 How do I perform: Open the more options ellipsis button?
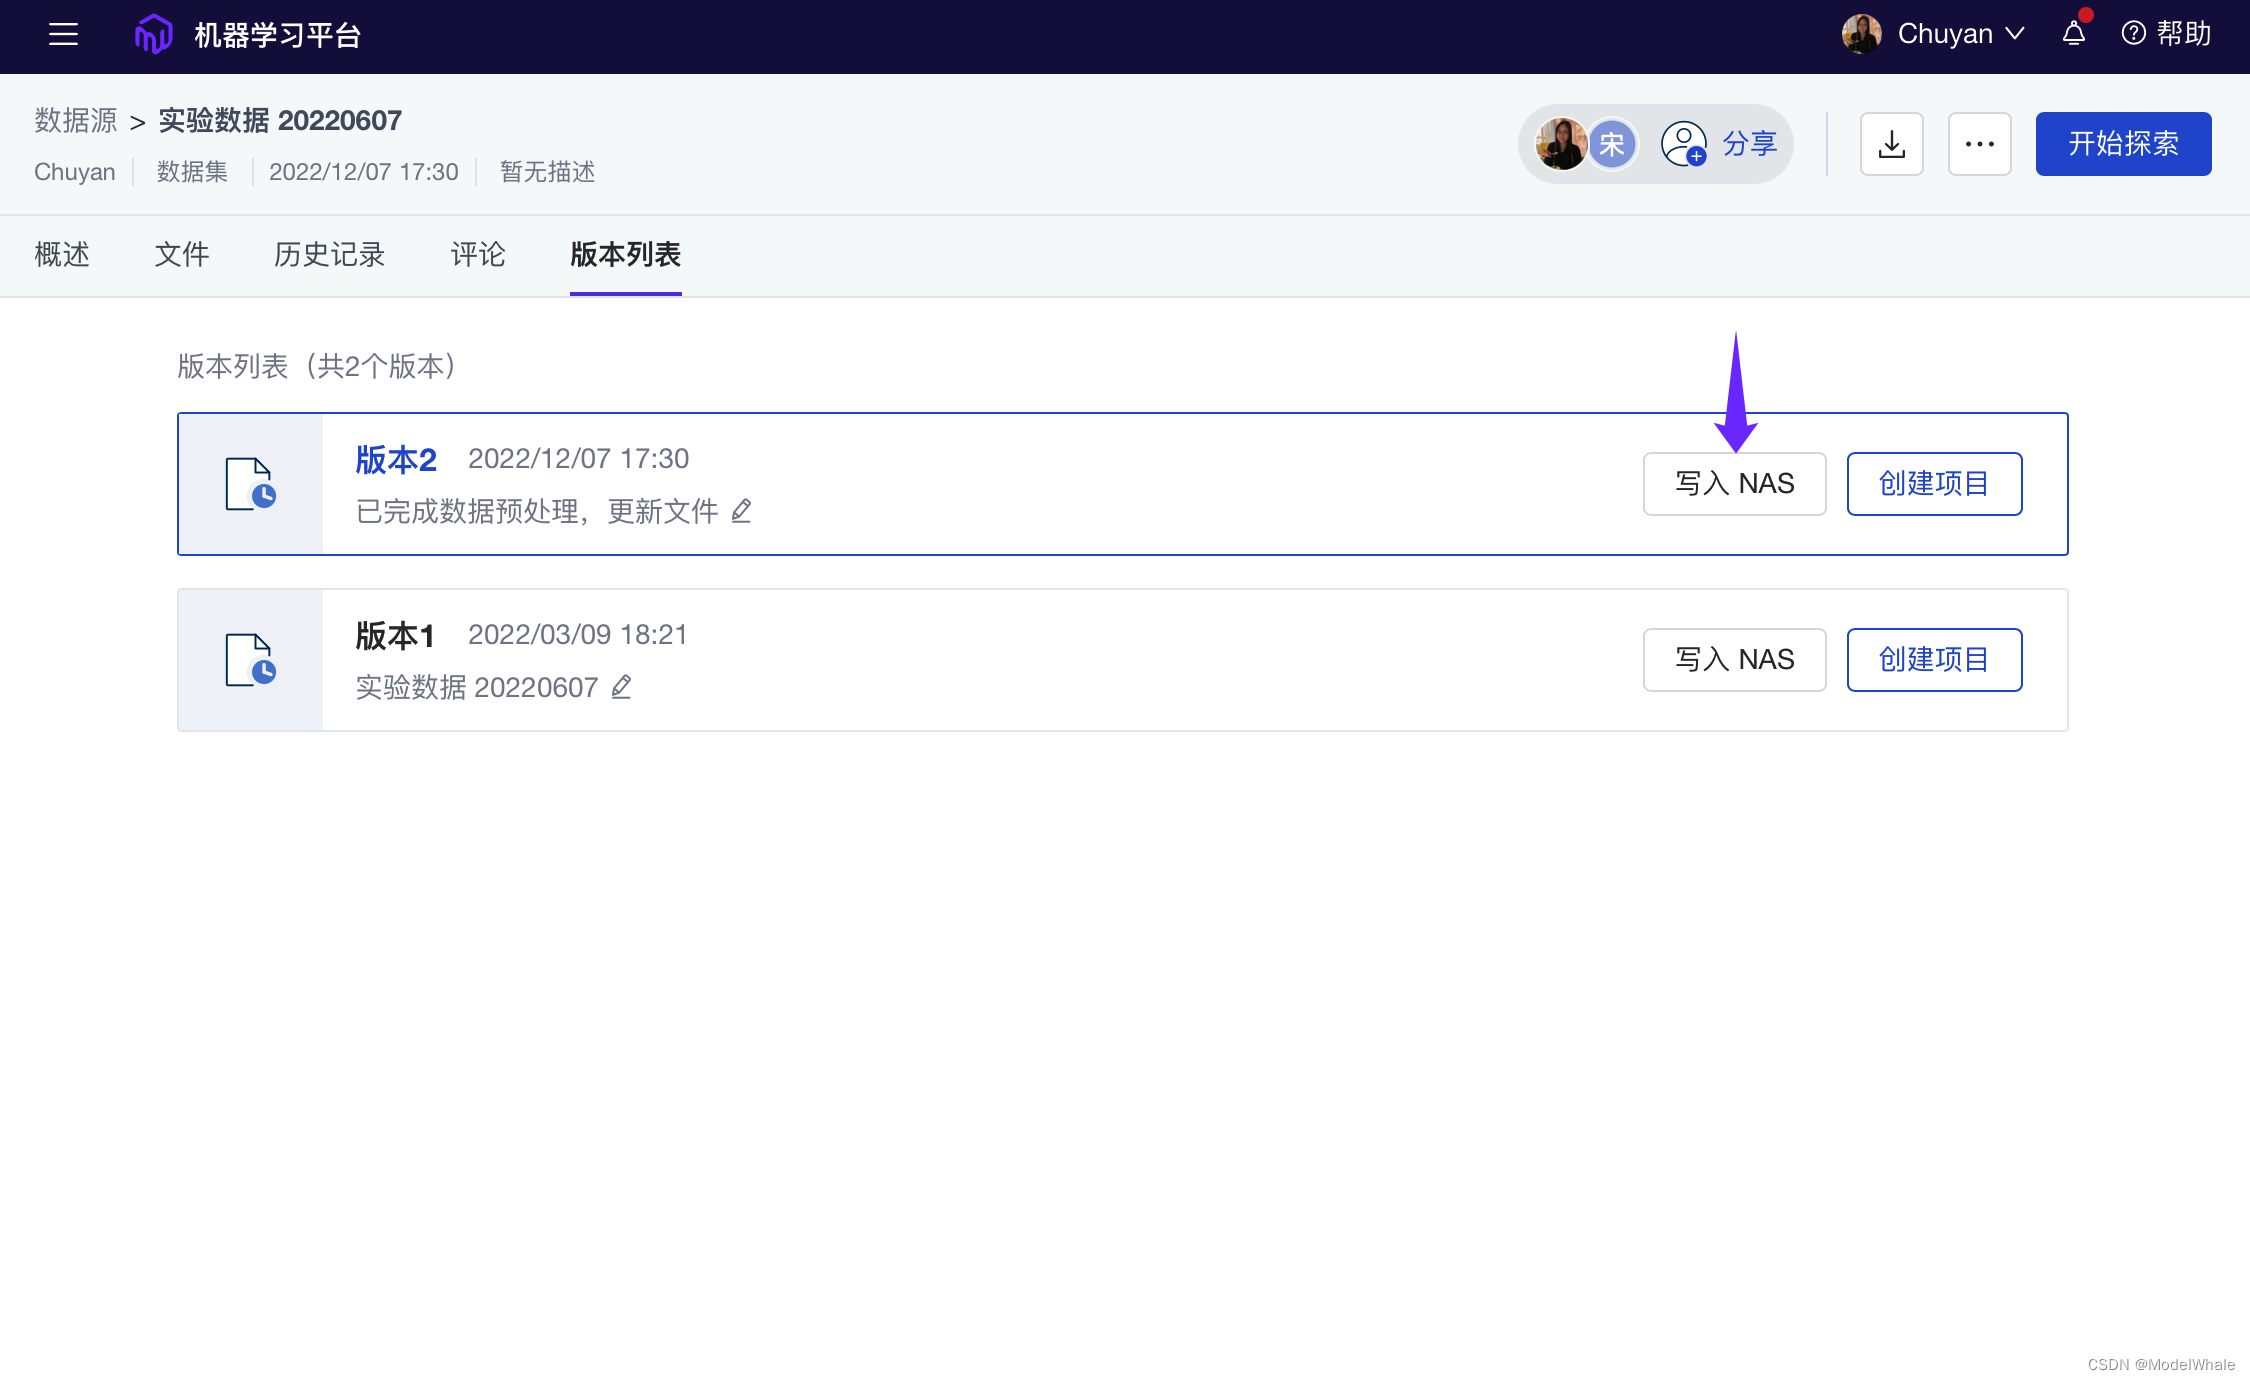pos(1979,144)
